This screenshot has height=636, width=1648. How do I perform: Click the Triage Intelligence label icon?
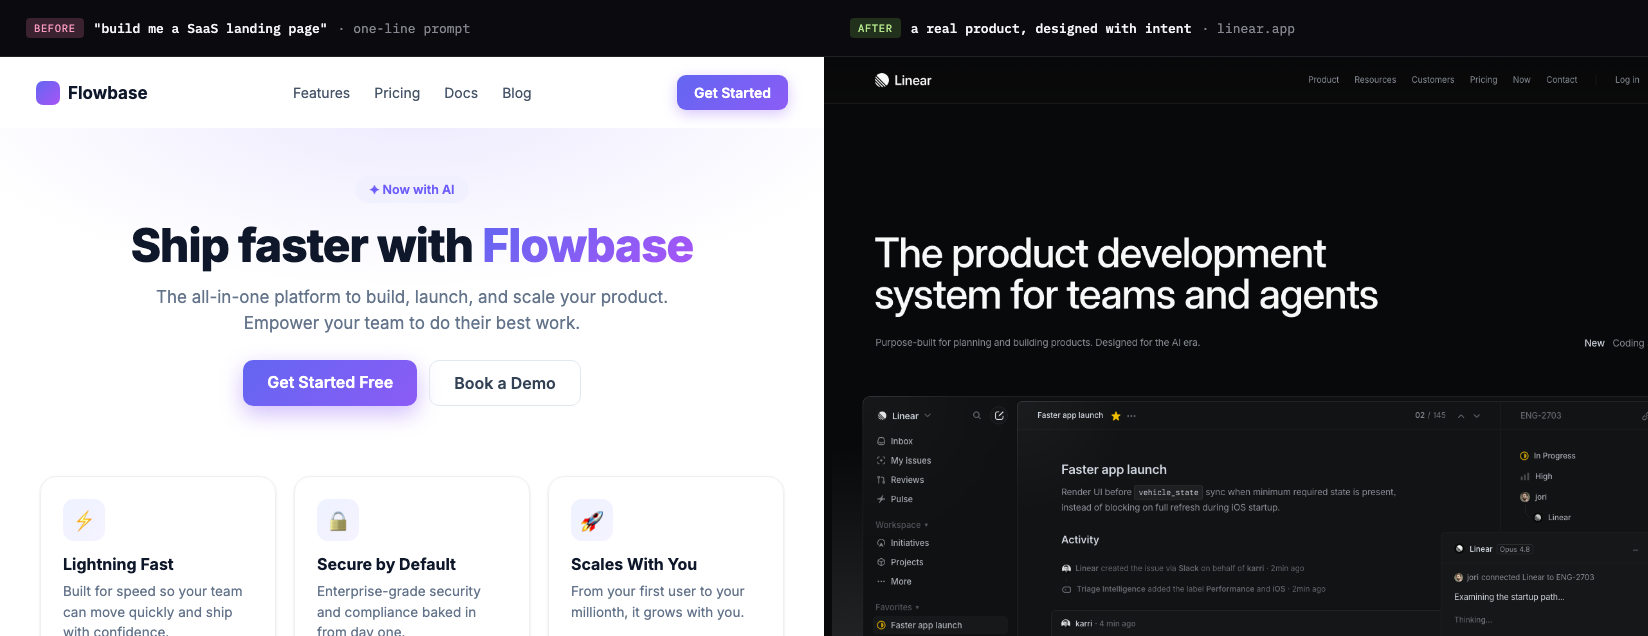click(x=1066, y=590)
